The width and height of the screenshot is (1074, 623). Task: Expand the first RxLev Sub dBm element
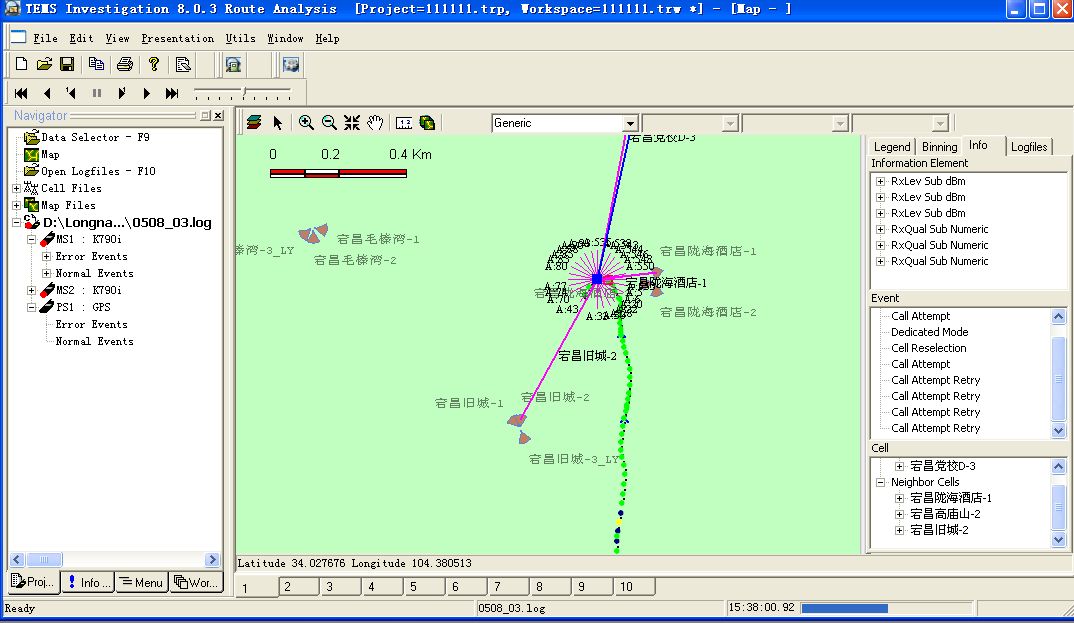(x=881, y=181)
